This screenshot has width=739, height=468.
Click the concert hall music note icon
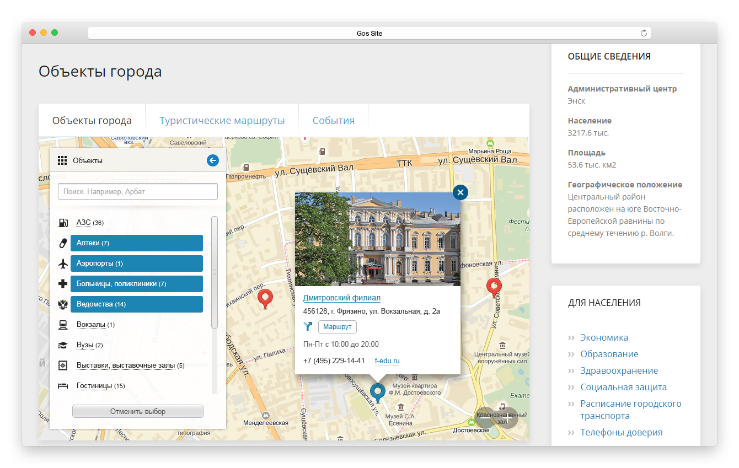coord(502,407)
